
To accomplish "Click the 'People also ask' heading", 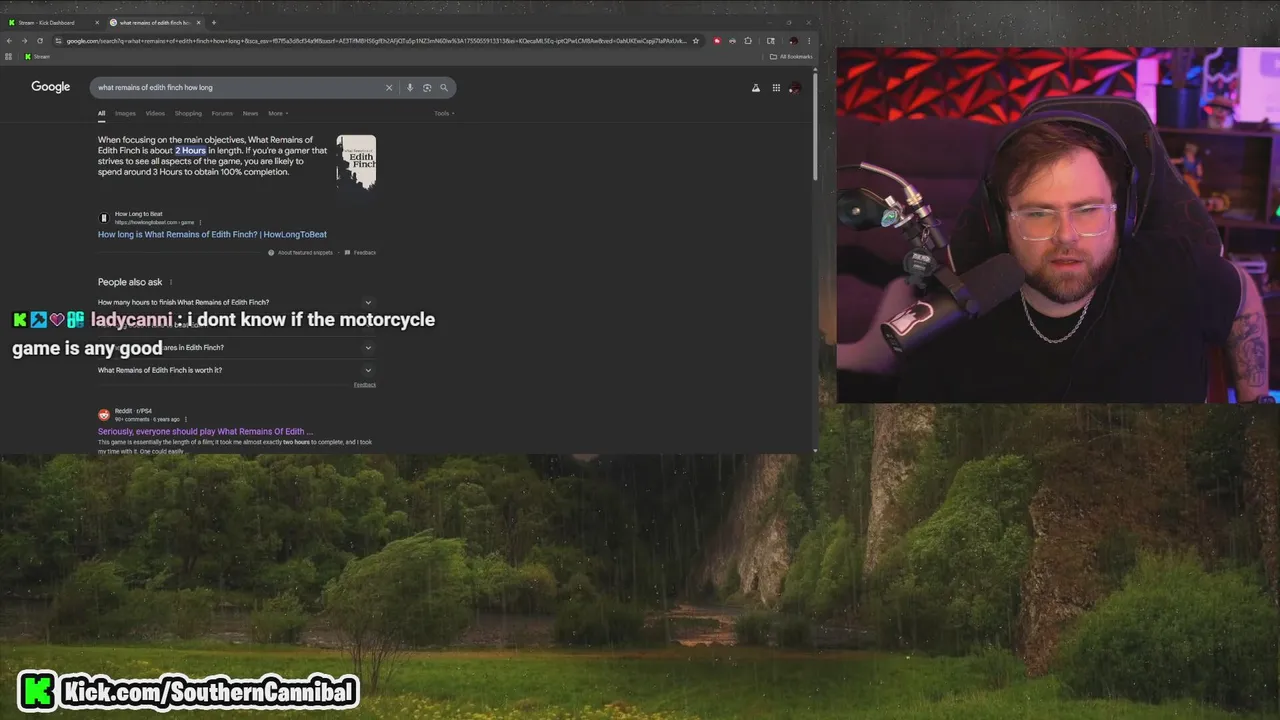I will coord(130,282).
